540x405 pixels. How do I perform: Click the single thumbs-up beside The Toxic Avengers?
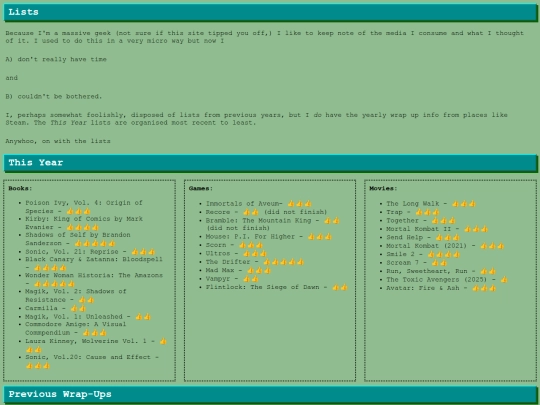tap(504, 280)
